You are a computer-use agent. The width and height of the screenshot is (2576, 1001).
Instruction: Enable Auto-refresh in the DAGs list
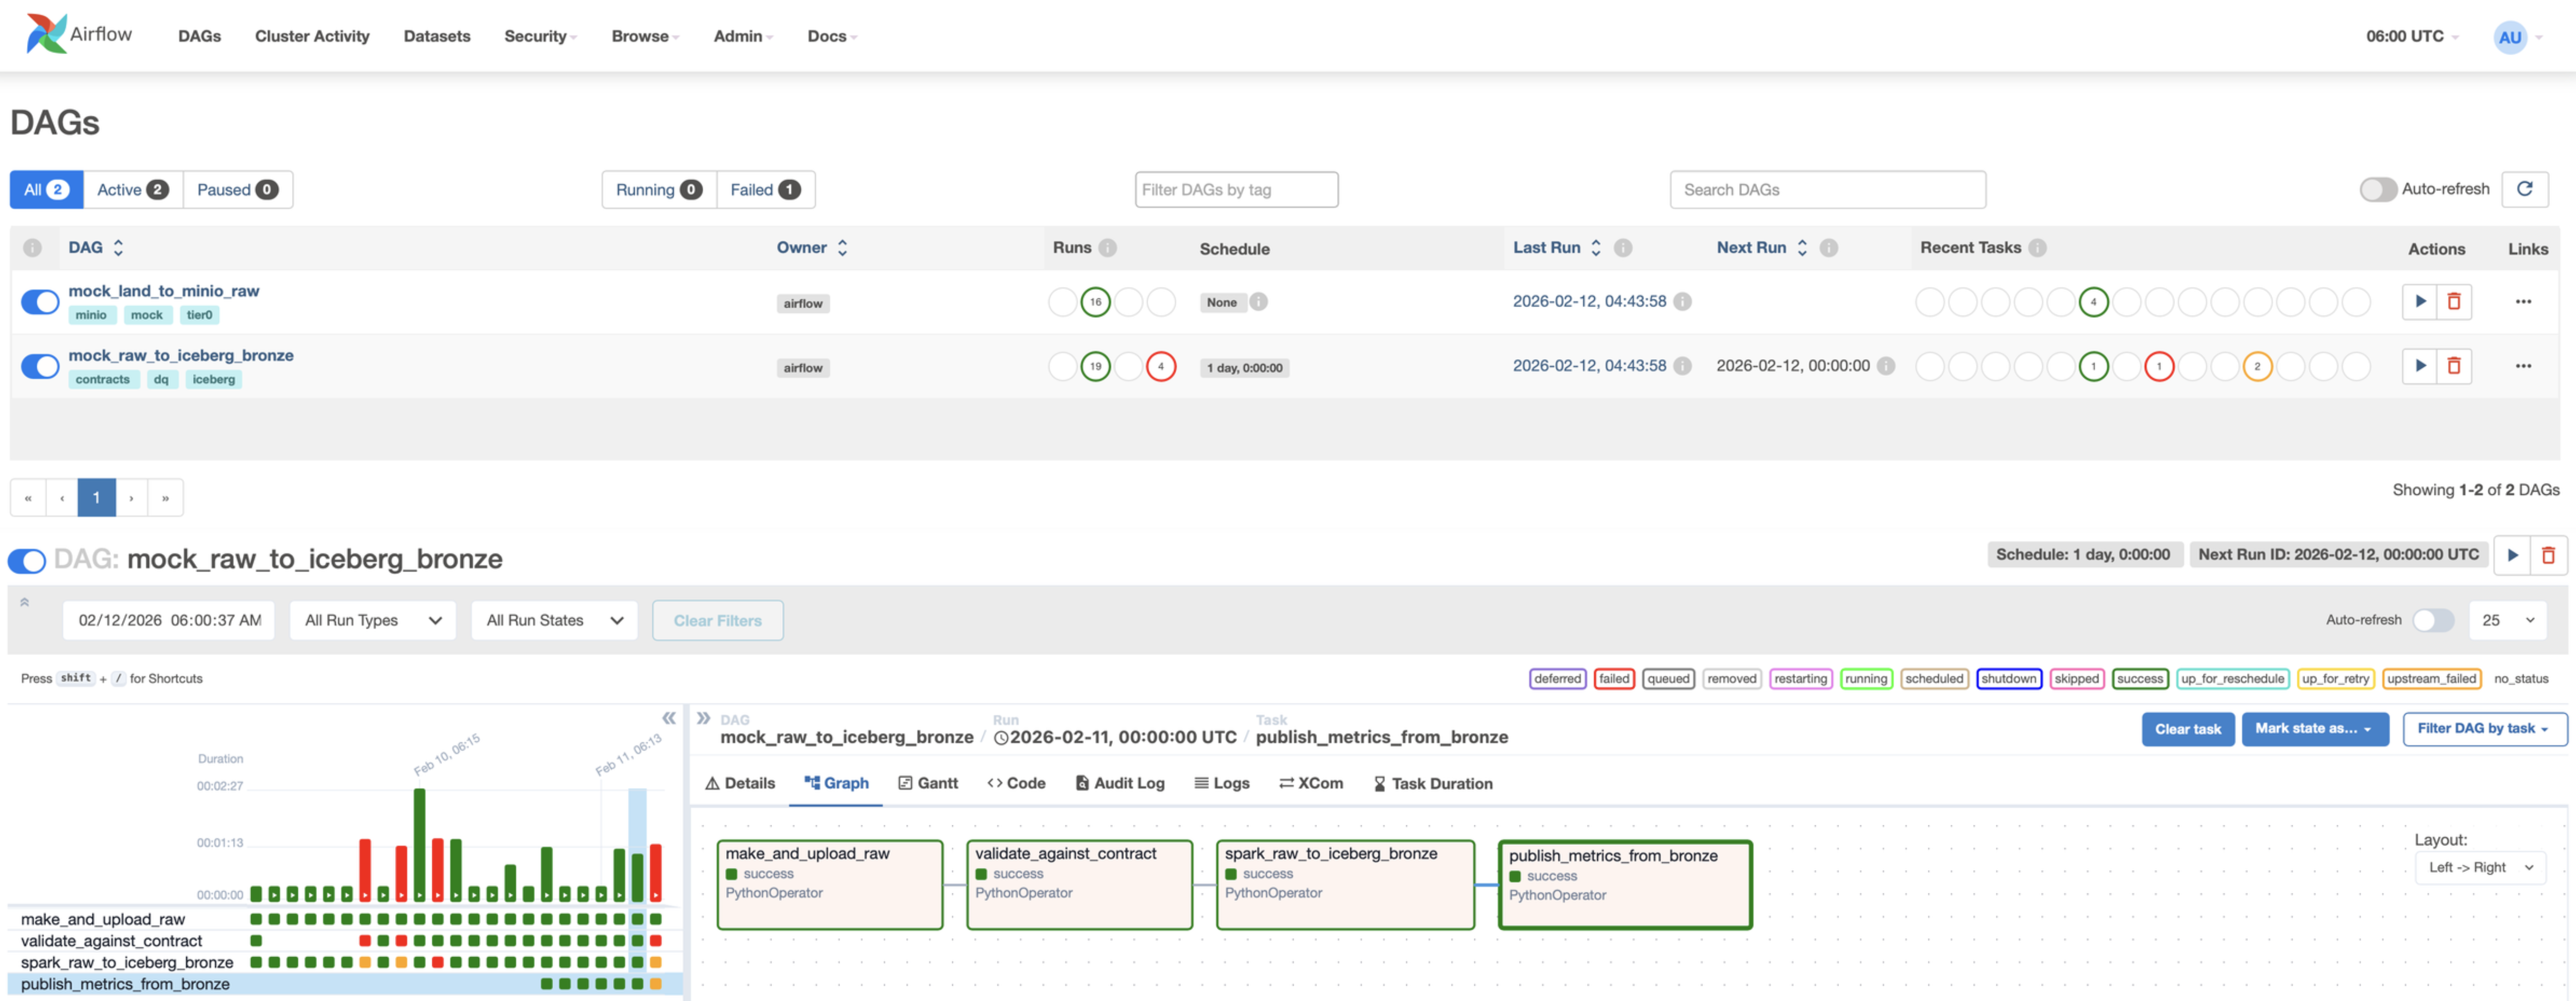2378,189
